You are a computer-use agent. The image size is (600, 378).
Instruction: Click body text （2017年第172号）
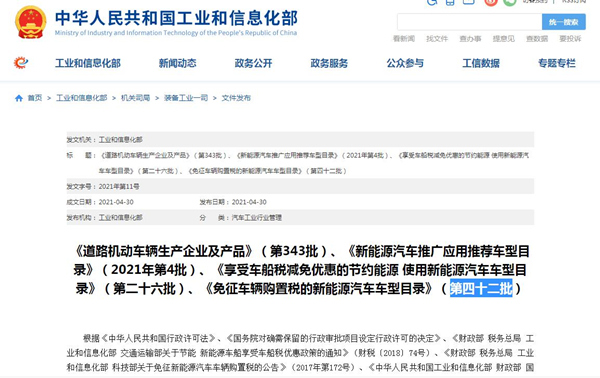coord(322,368)
